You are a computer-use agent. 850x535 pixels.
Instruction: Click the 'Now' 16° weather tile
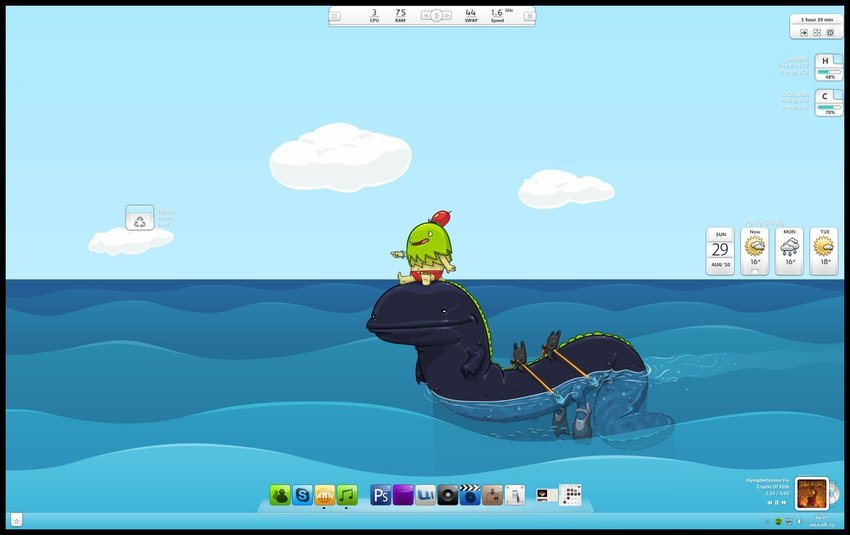click(x=755, y=251)
